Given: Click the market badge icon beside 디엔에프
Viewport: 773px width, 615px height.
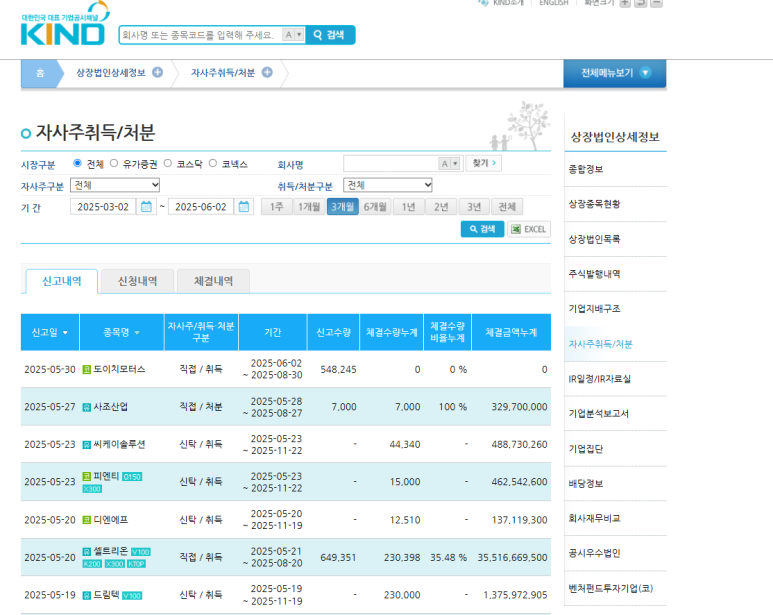Looking at the screenshot, I should [86, 520].
